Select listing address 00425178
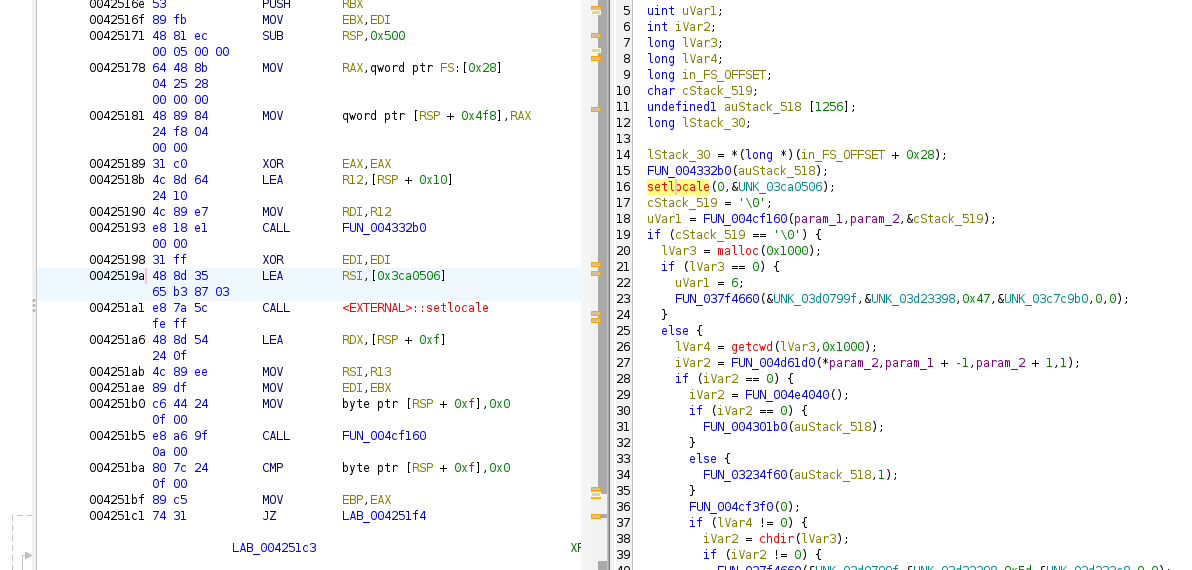This screenshot has height=570, width=1192. (116, 68)
